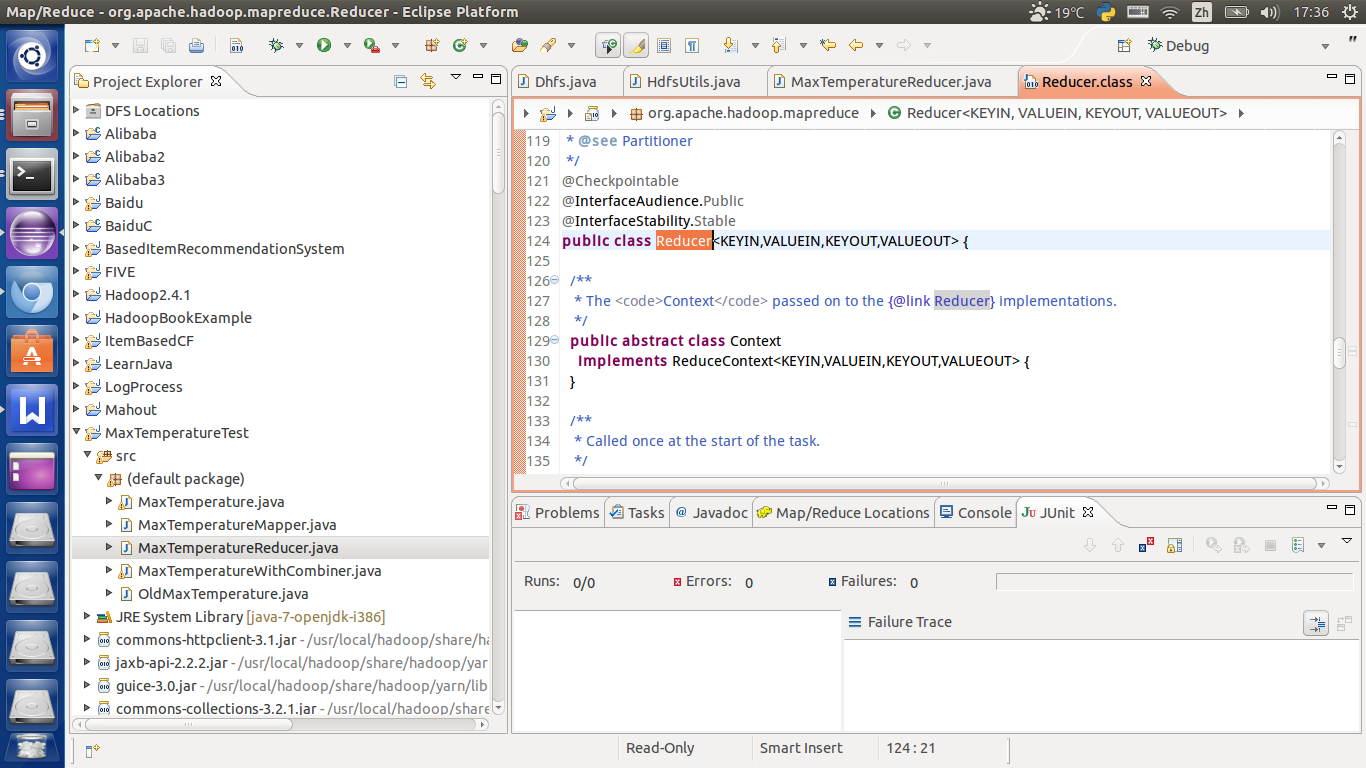Open Eclipse from the Ubuntu launcher
Image resolution: width=1366 pixels, height=768 pixels.
[32, 235]
